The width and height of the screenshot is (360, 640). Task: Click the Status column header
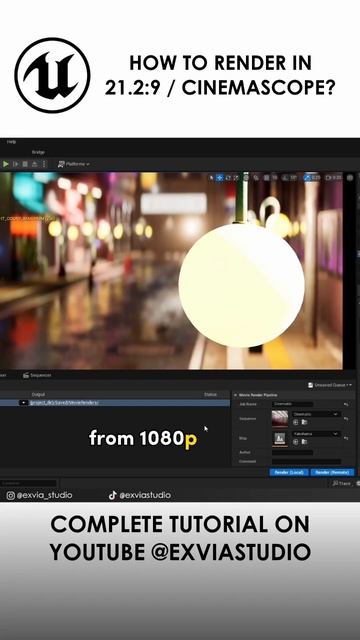click(211, 394)
